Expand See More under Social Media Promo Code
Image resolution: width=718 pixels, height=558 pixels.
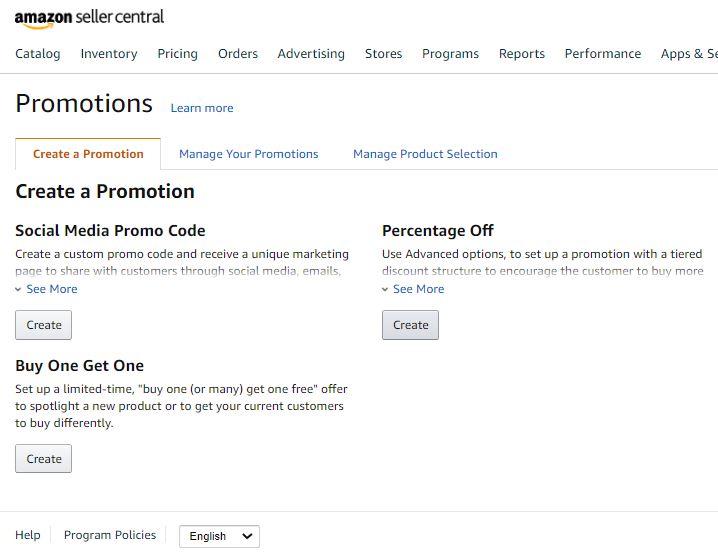pos(46,289)
